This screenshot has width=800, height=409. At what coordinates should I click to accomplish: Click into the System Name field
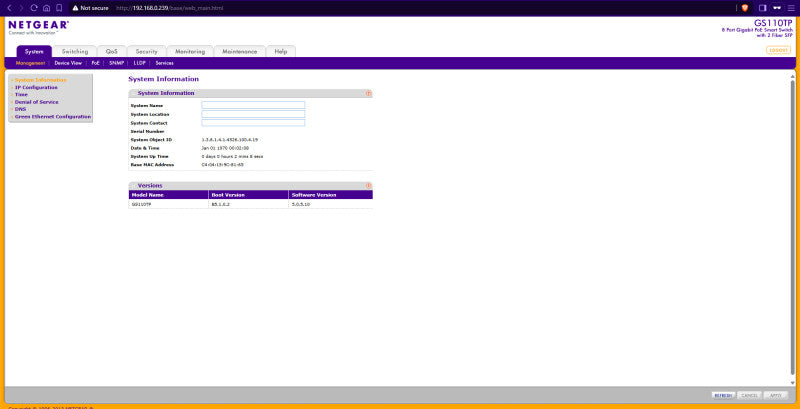(x=253, y=105)
